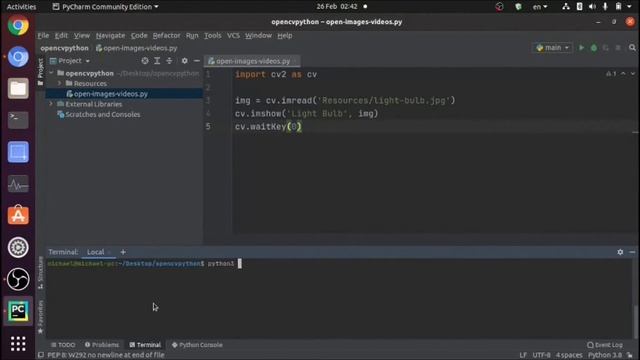Open Chromium browser from the dock
Image resolution: width=640 pixels, height=360 pixels.
coord(18,57)
